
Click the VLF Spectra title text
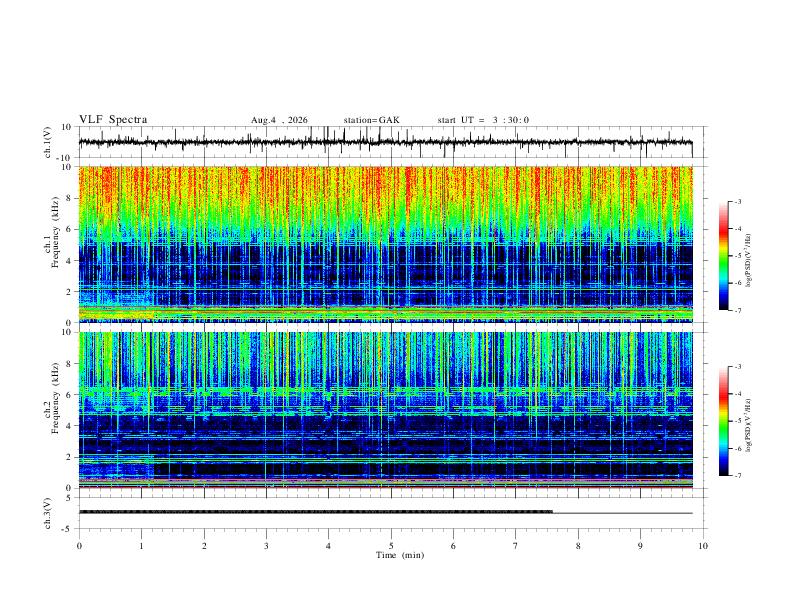tap(113, 120)
